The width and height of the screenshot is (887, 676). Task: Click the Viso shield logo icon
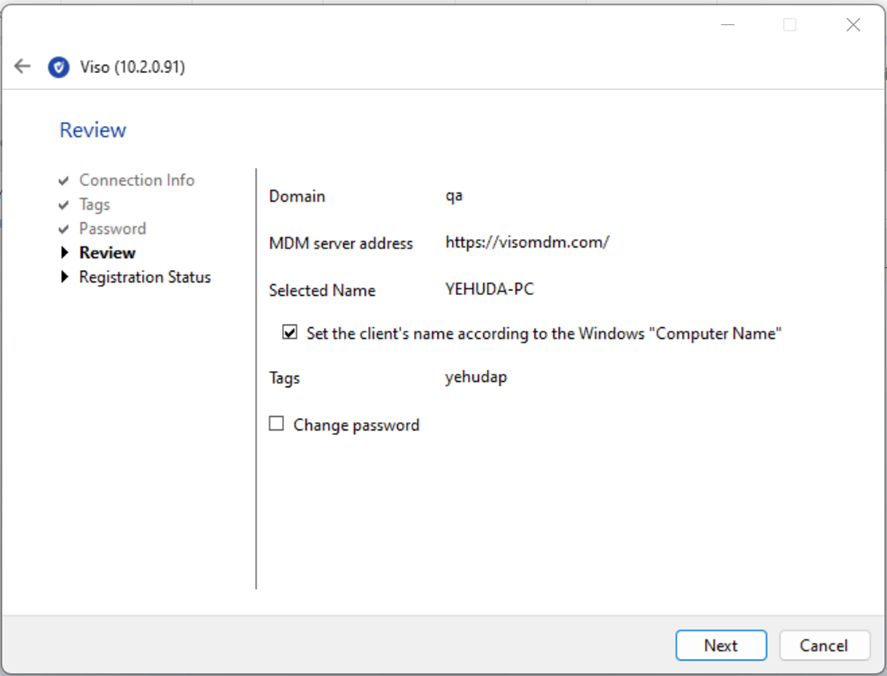click(x=59, y=67)
